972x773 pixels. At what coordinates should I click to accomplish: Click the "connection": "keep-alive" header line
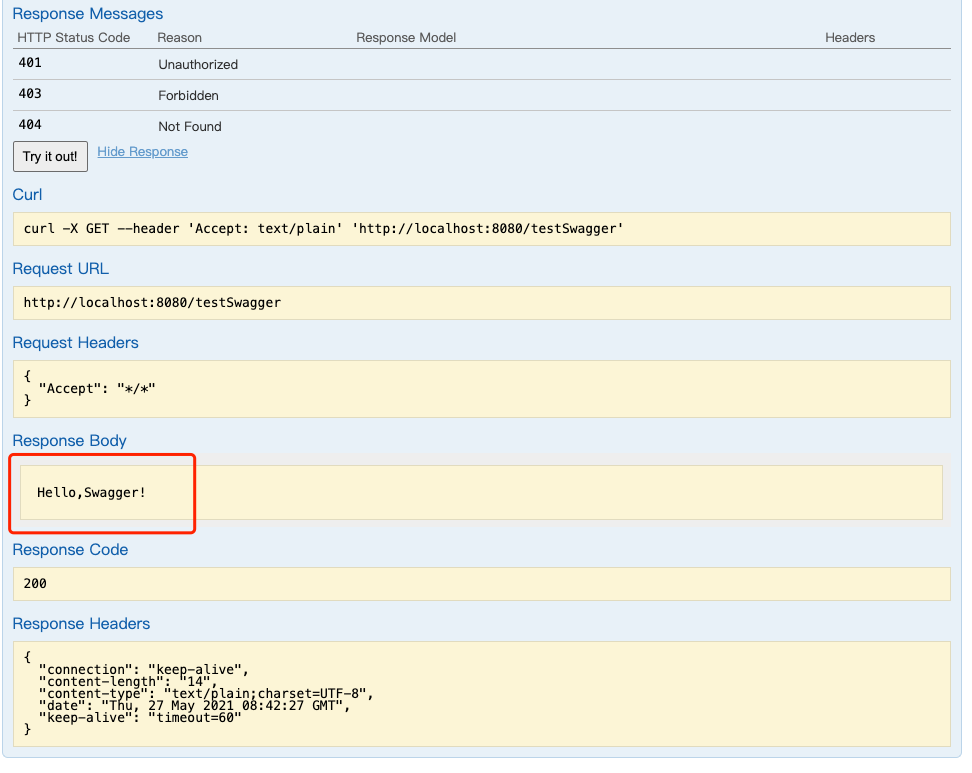pyautogui.click(x=144, y=669)
